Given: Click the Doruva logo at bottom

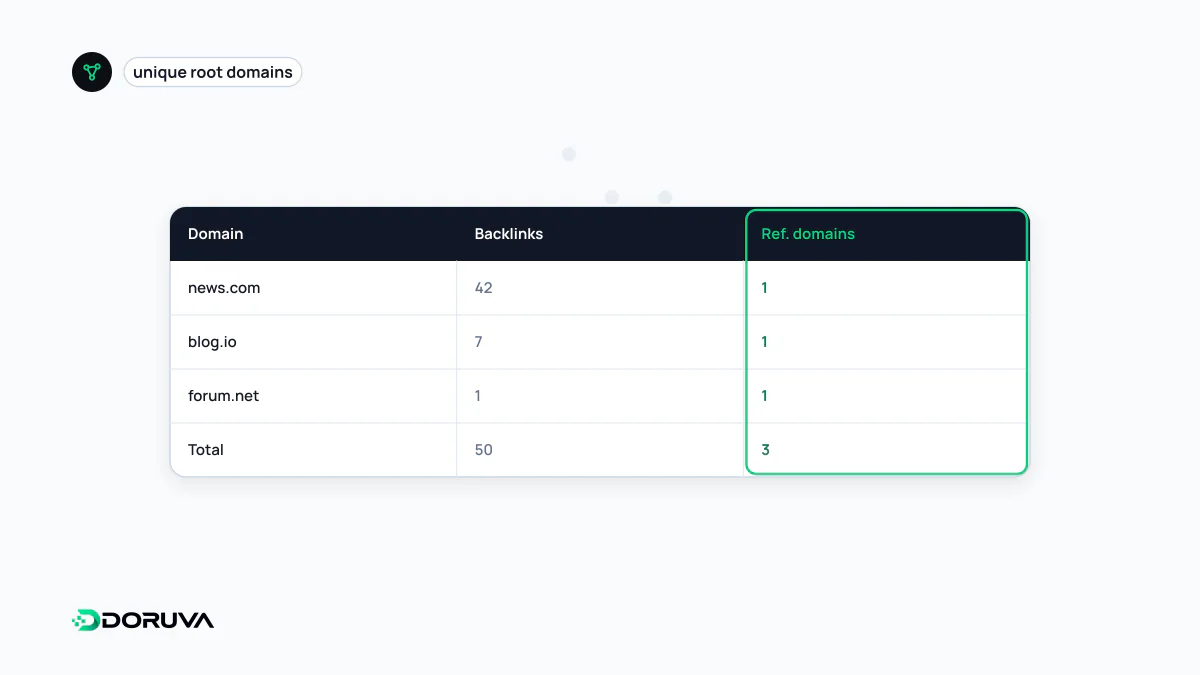Looking at the screenshot, I should 143,620.
